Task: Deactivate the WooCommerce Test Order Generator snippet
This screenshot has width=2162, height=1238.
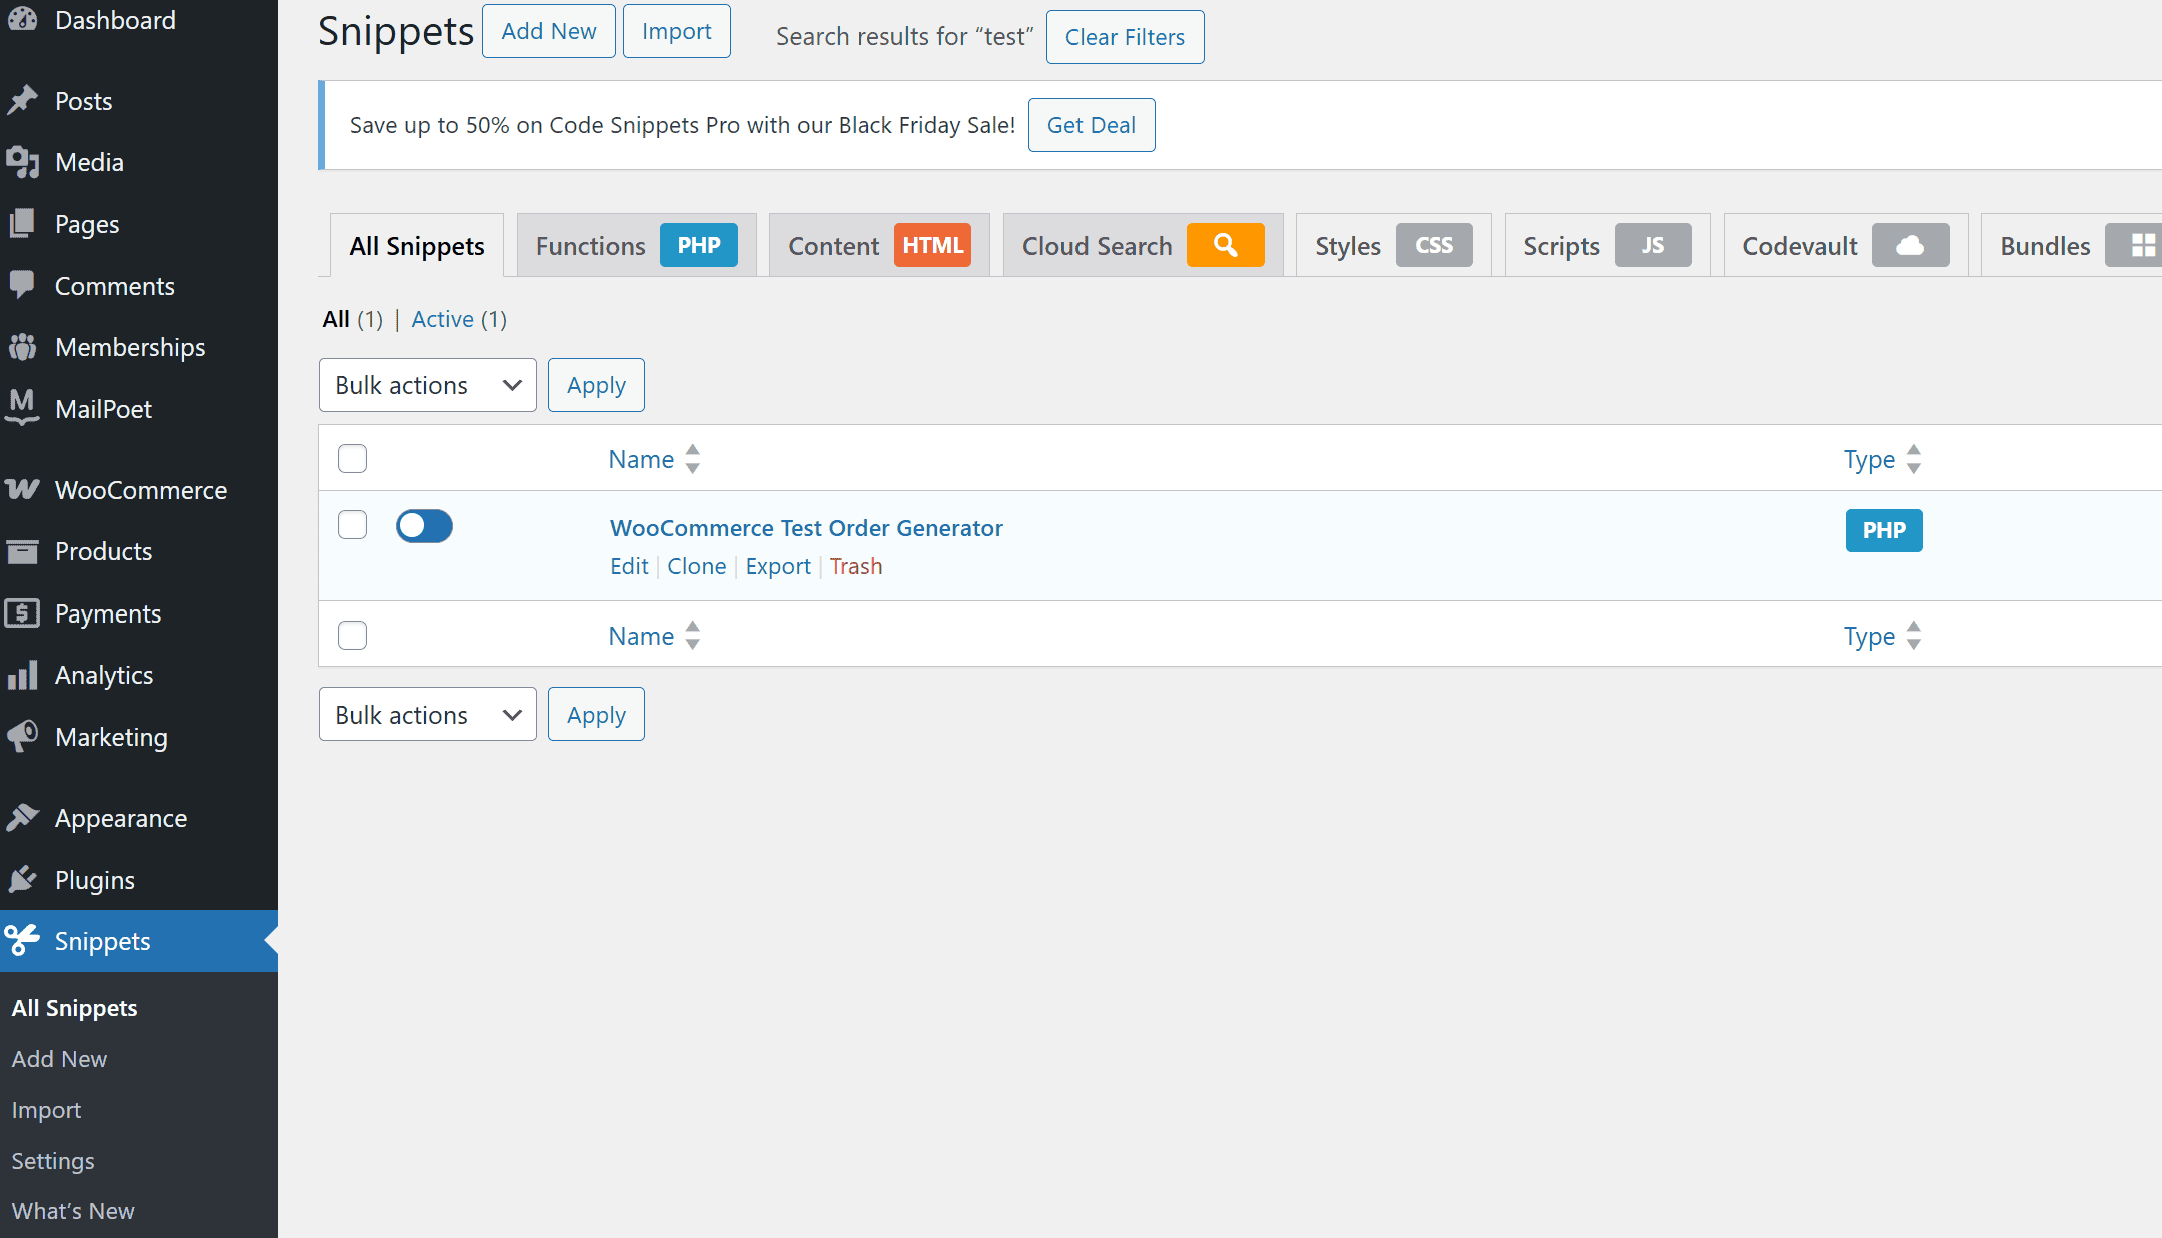Action: click(x=424, y=525)
